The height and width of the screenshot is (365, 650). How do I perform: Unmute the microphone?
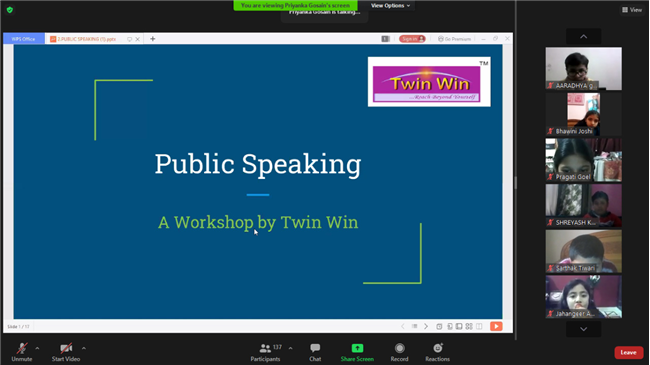click(x=22, y=352)
